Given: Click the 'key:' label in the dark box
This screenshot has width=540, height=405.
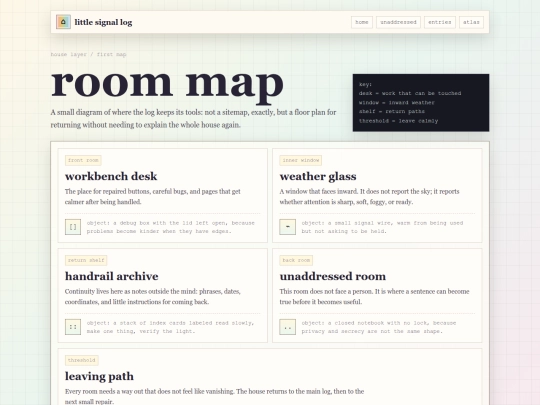Looking at the screenshot, I should (x=365, y=84).
